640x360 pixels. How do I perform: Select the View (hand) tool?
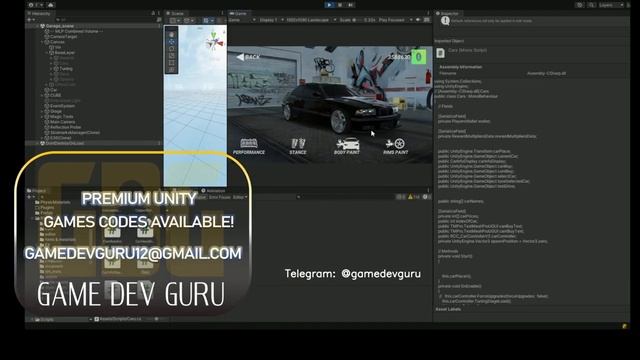pos(171,35)
